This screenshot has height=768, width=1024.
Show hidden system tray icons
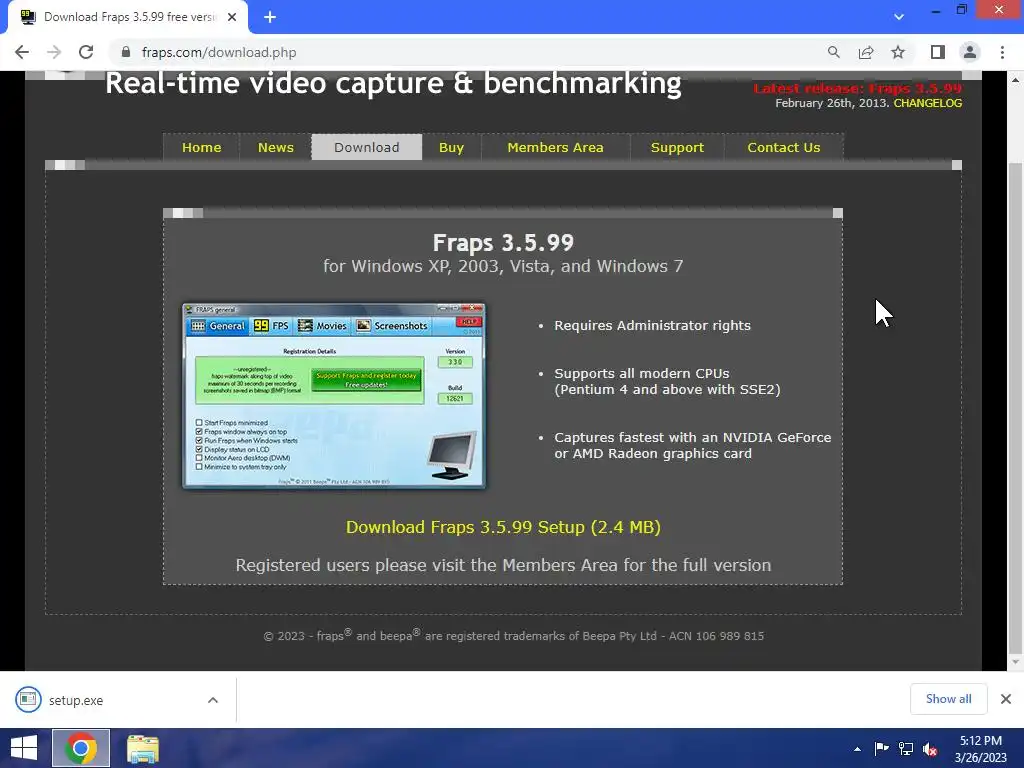pyautogui.click(x=857, y=749)
